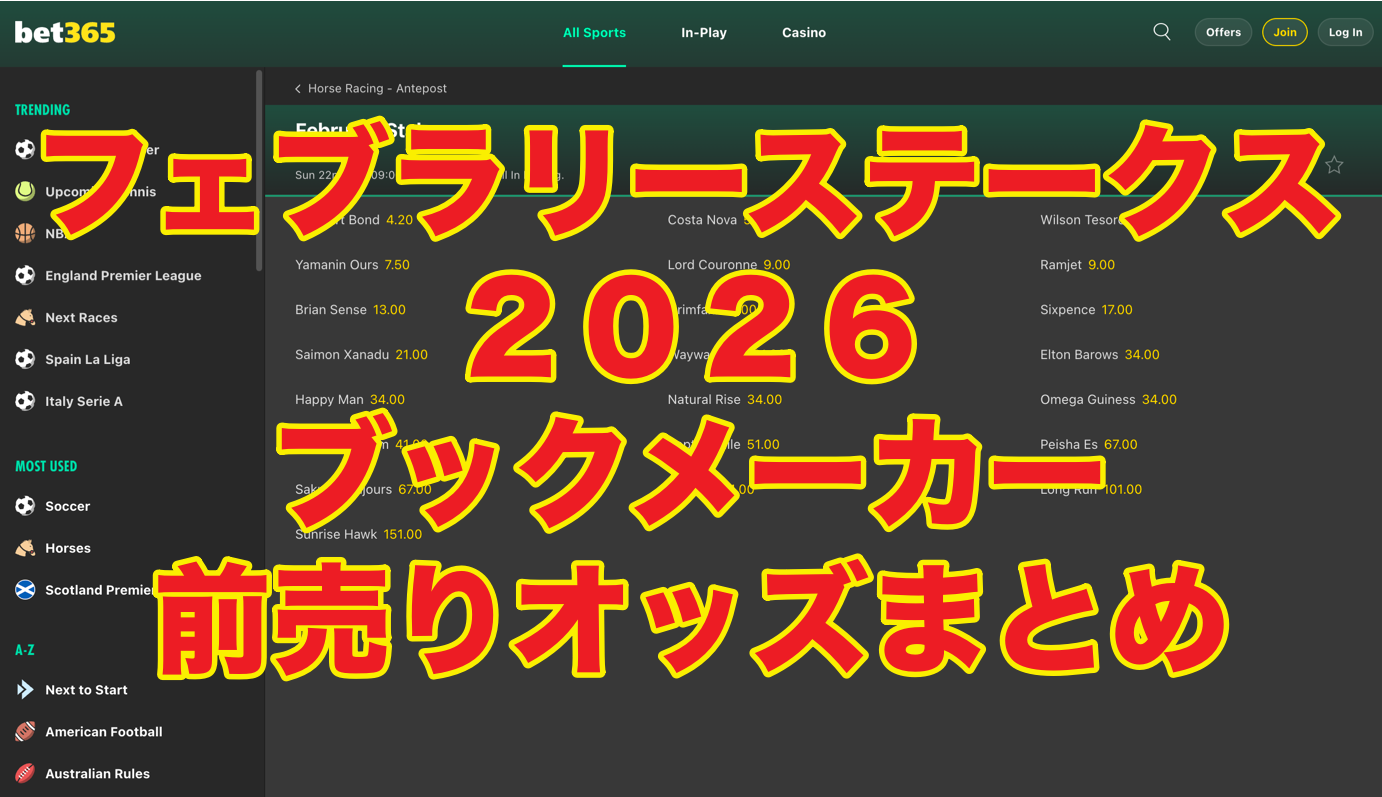Click the bet365 logo

[x=65, y=32]
